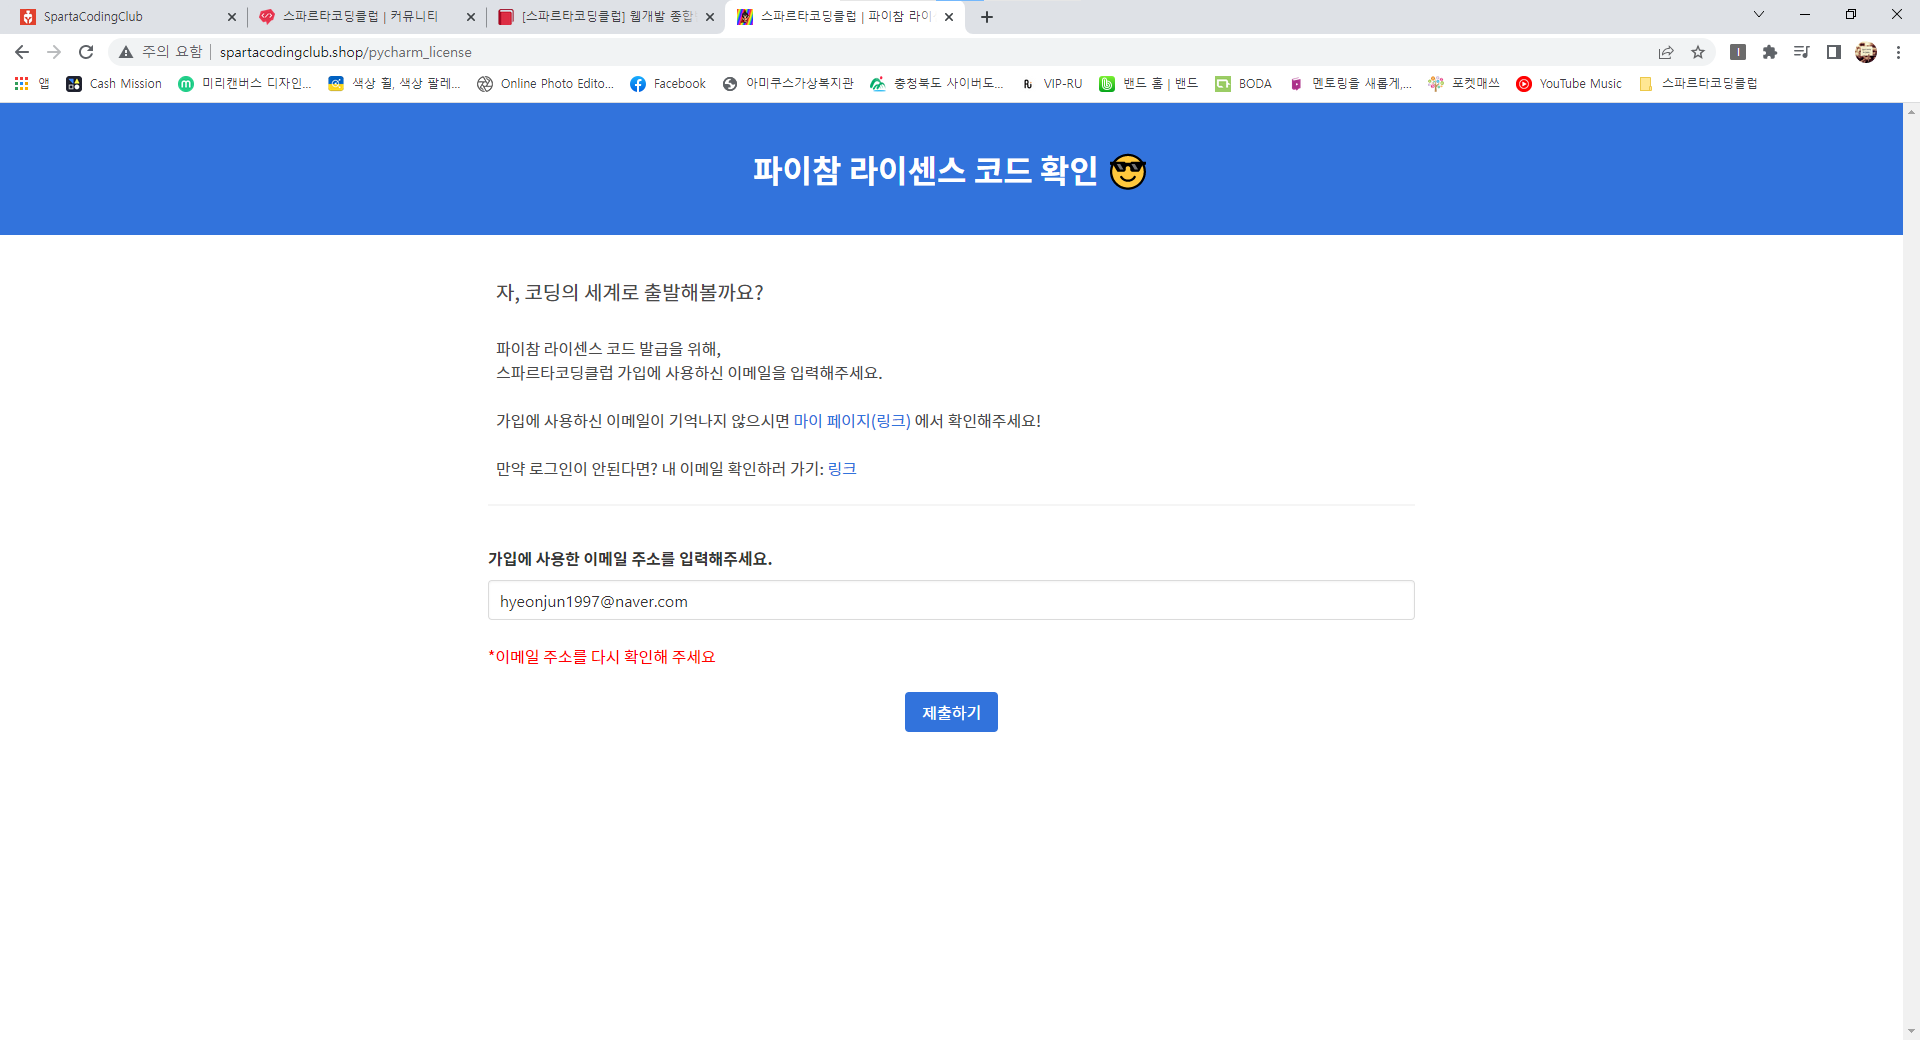Open Chrome three-dot menu
1920x1040 pixels.
tap(1898, 52)
